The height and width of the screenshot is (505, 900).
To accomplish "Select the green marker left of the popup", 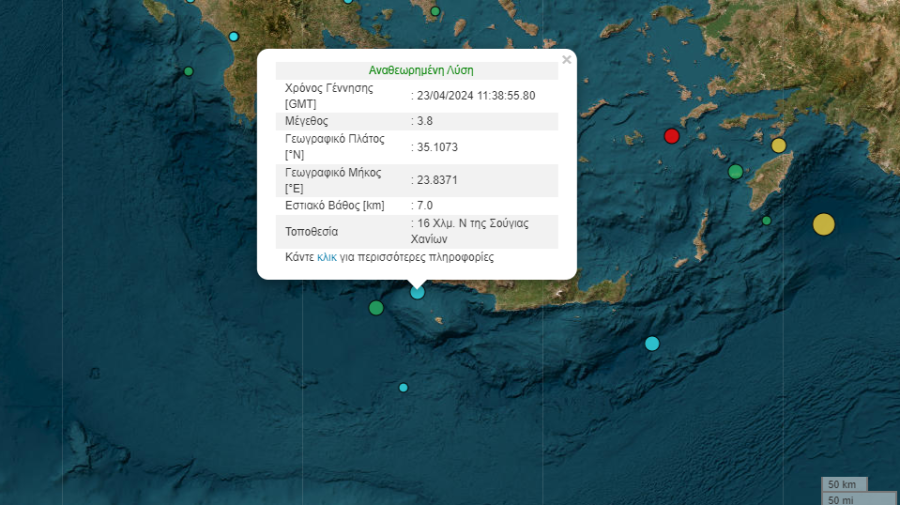I will click(188, 71).
